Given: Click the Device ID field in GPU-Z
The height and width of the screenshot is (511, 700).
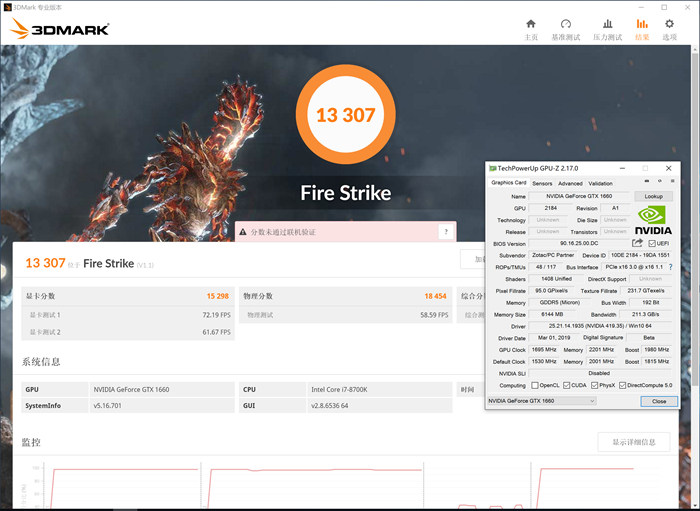Looking at the screenshot, I should (640, 255).
